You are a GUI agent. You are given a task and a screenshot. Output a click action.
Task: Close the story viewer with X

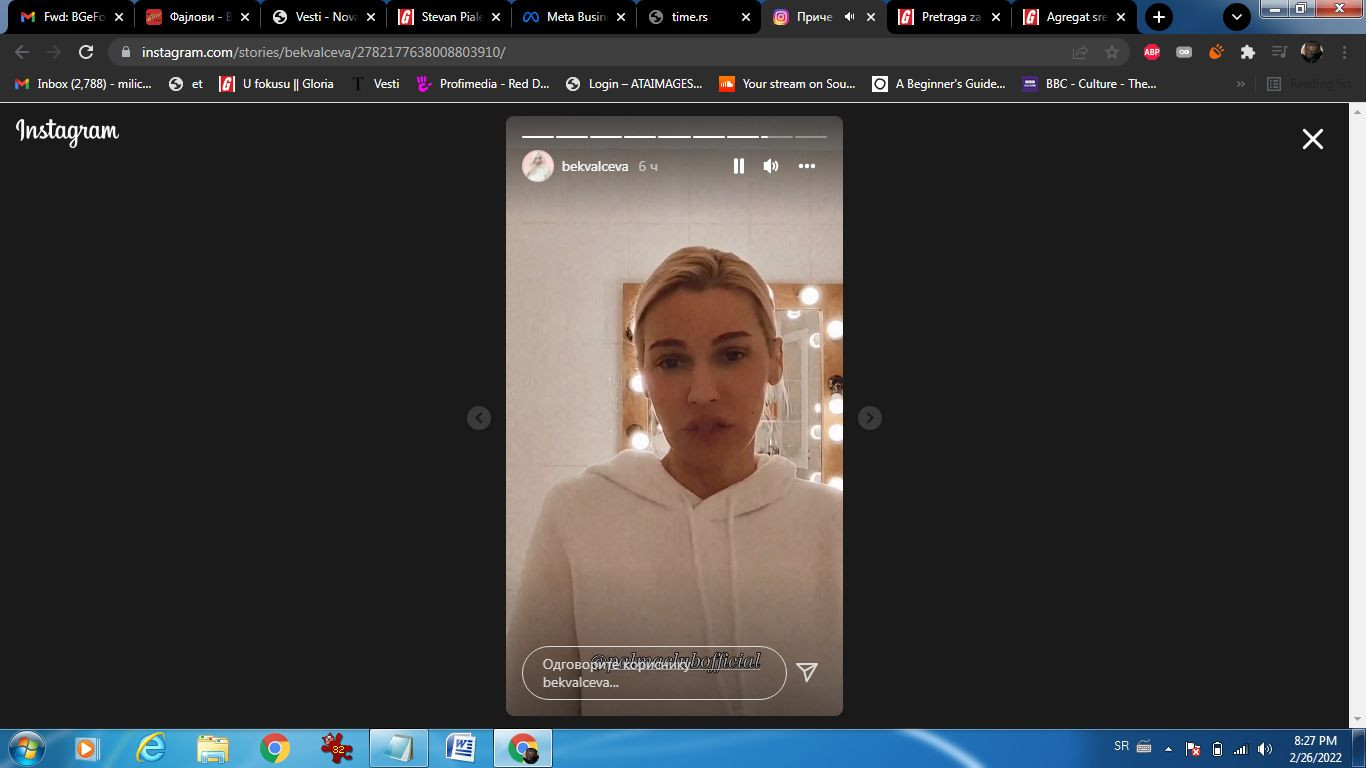pyautogui.click(x=1312, y=139)
